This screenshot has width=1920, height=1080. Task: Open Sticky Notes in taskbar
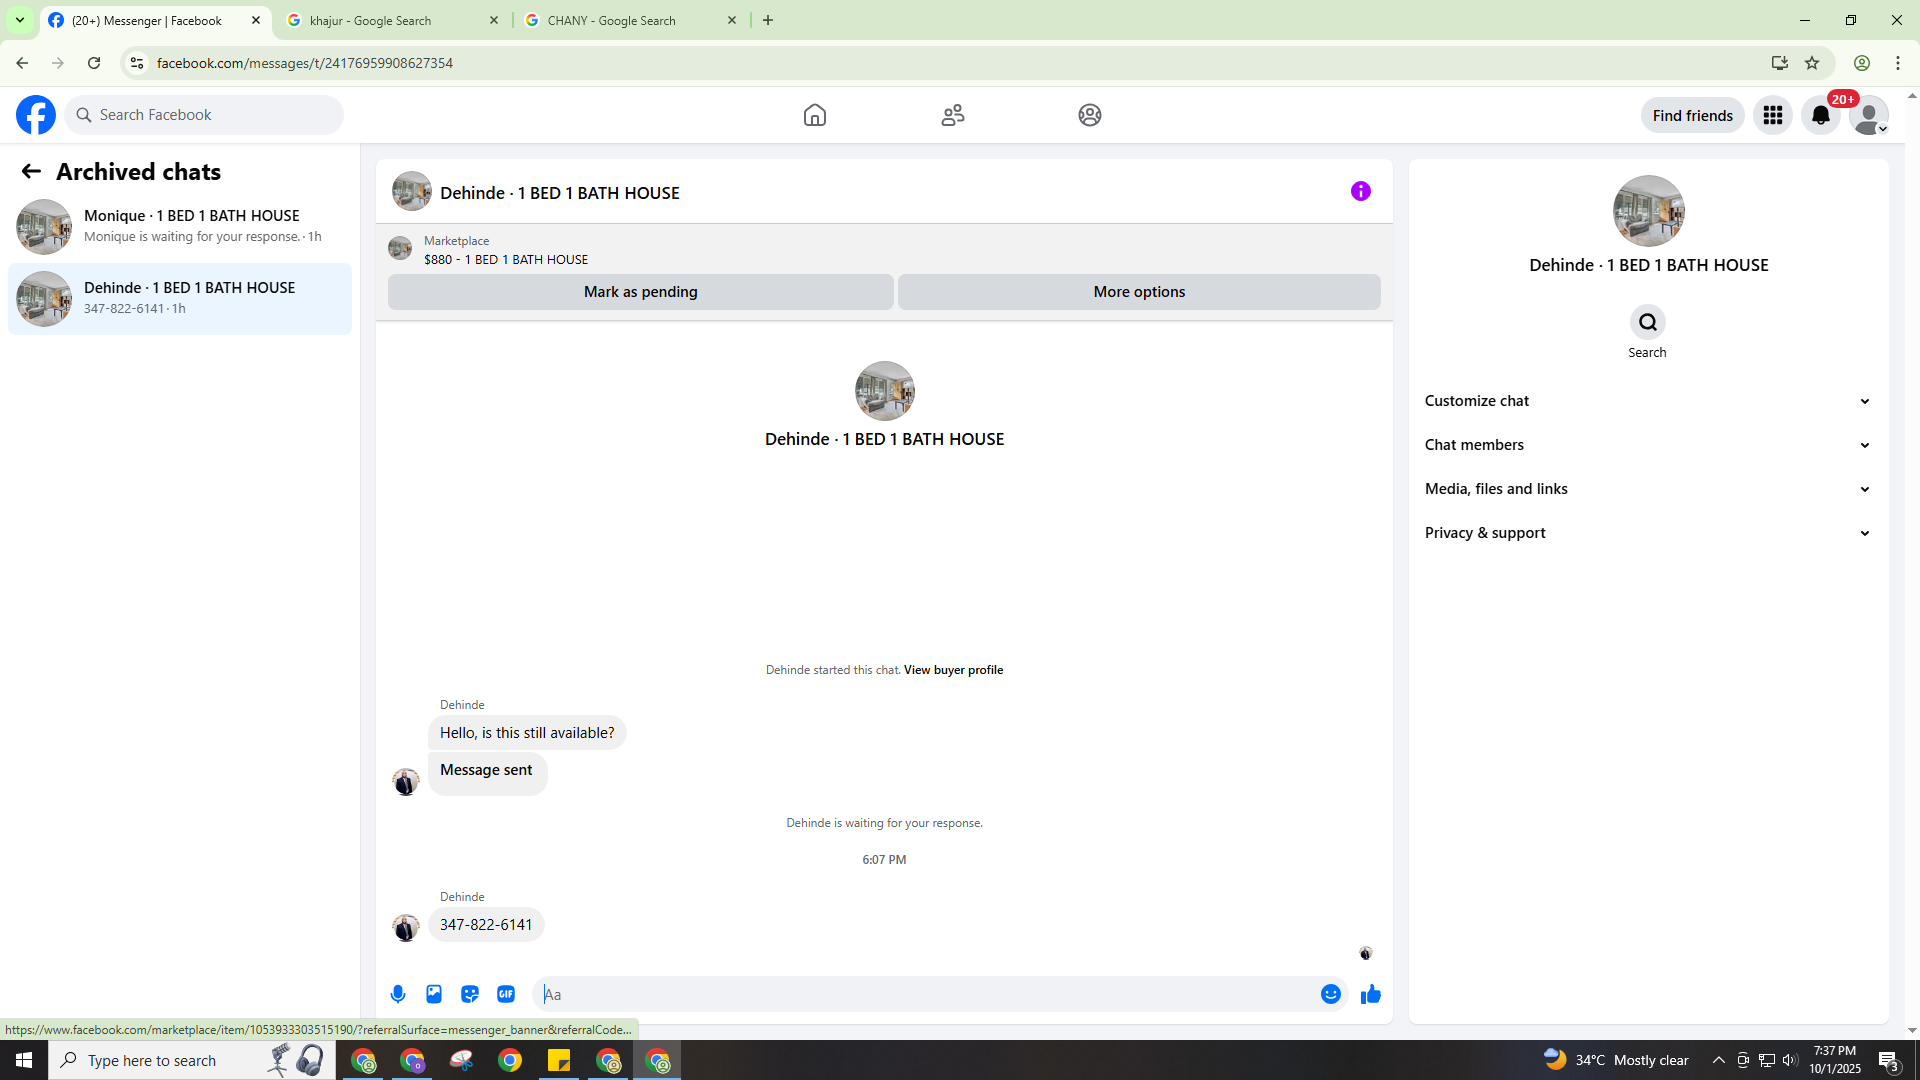[559, 1060]
